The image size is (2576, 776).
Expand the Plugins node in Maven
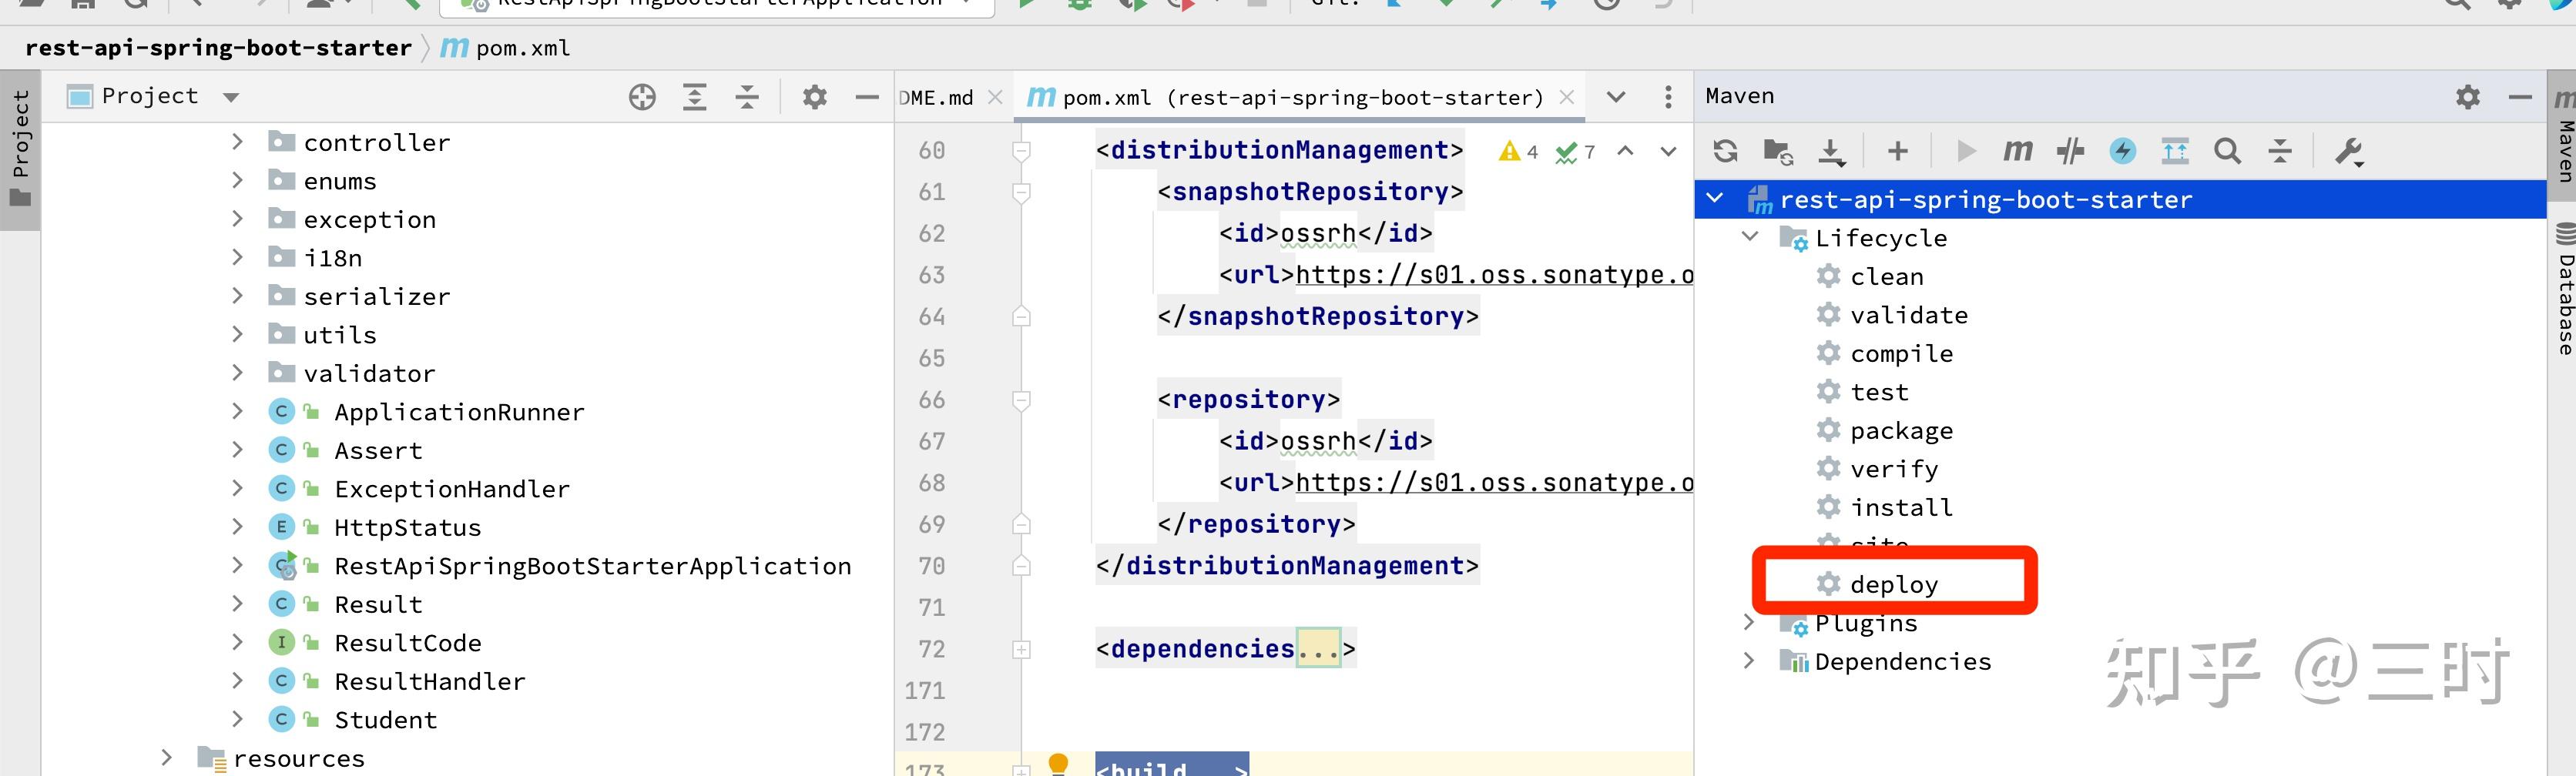1748,622
